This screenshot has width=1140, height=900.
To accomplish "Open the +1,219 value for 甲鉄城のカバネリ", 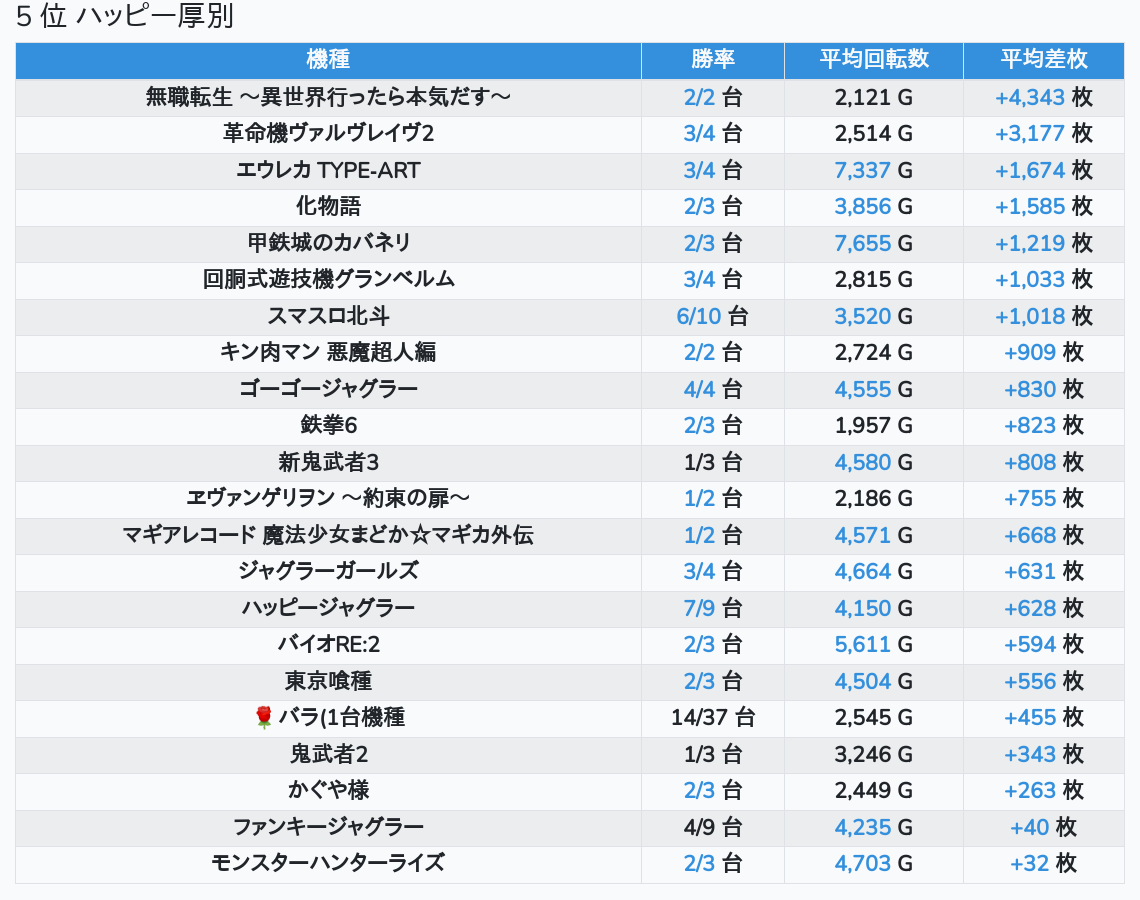I will click(x=1029, y=243).
